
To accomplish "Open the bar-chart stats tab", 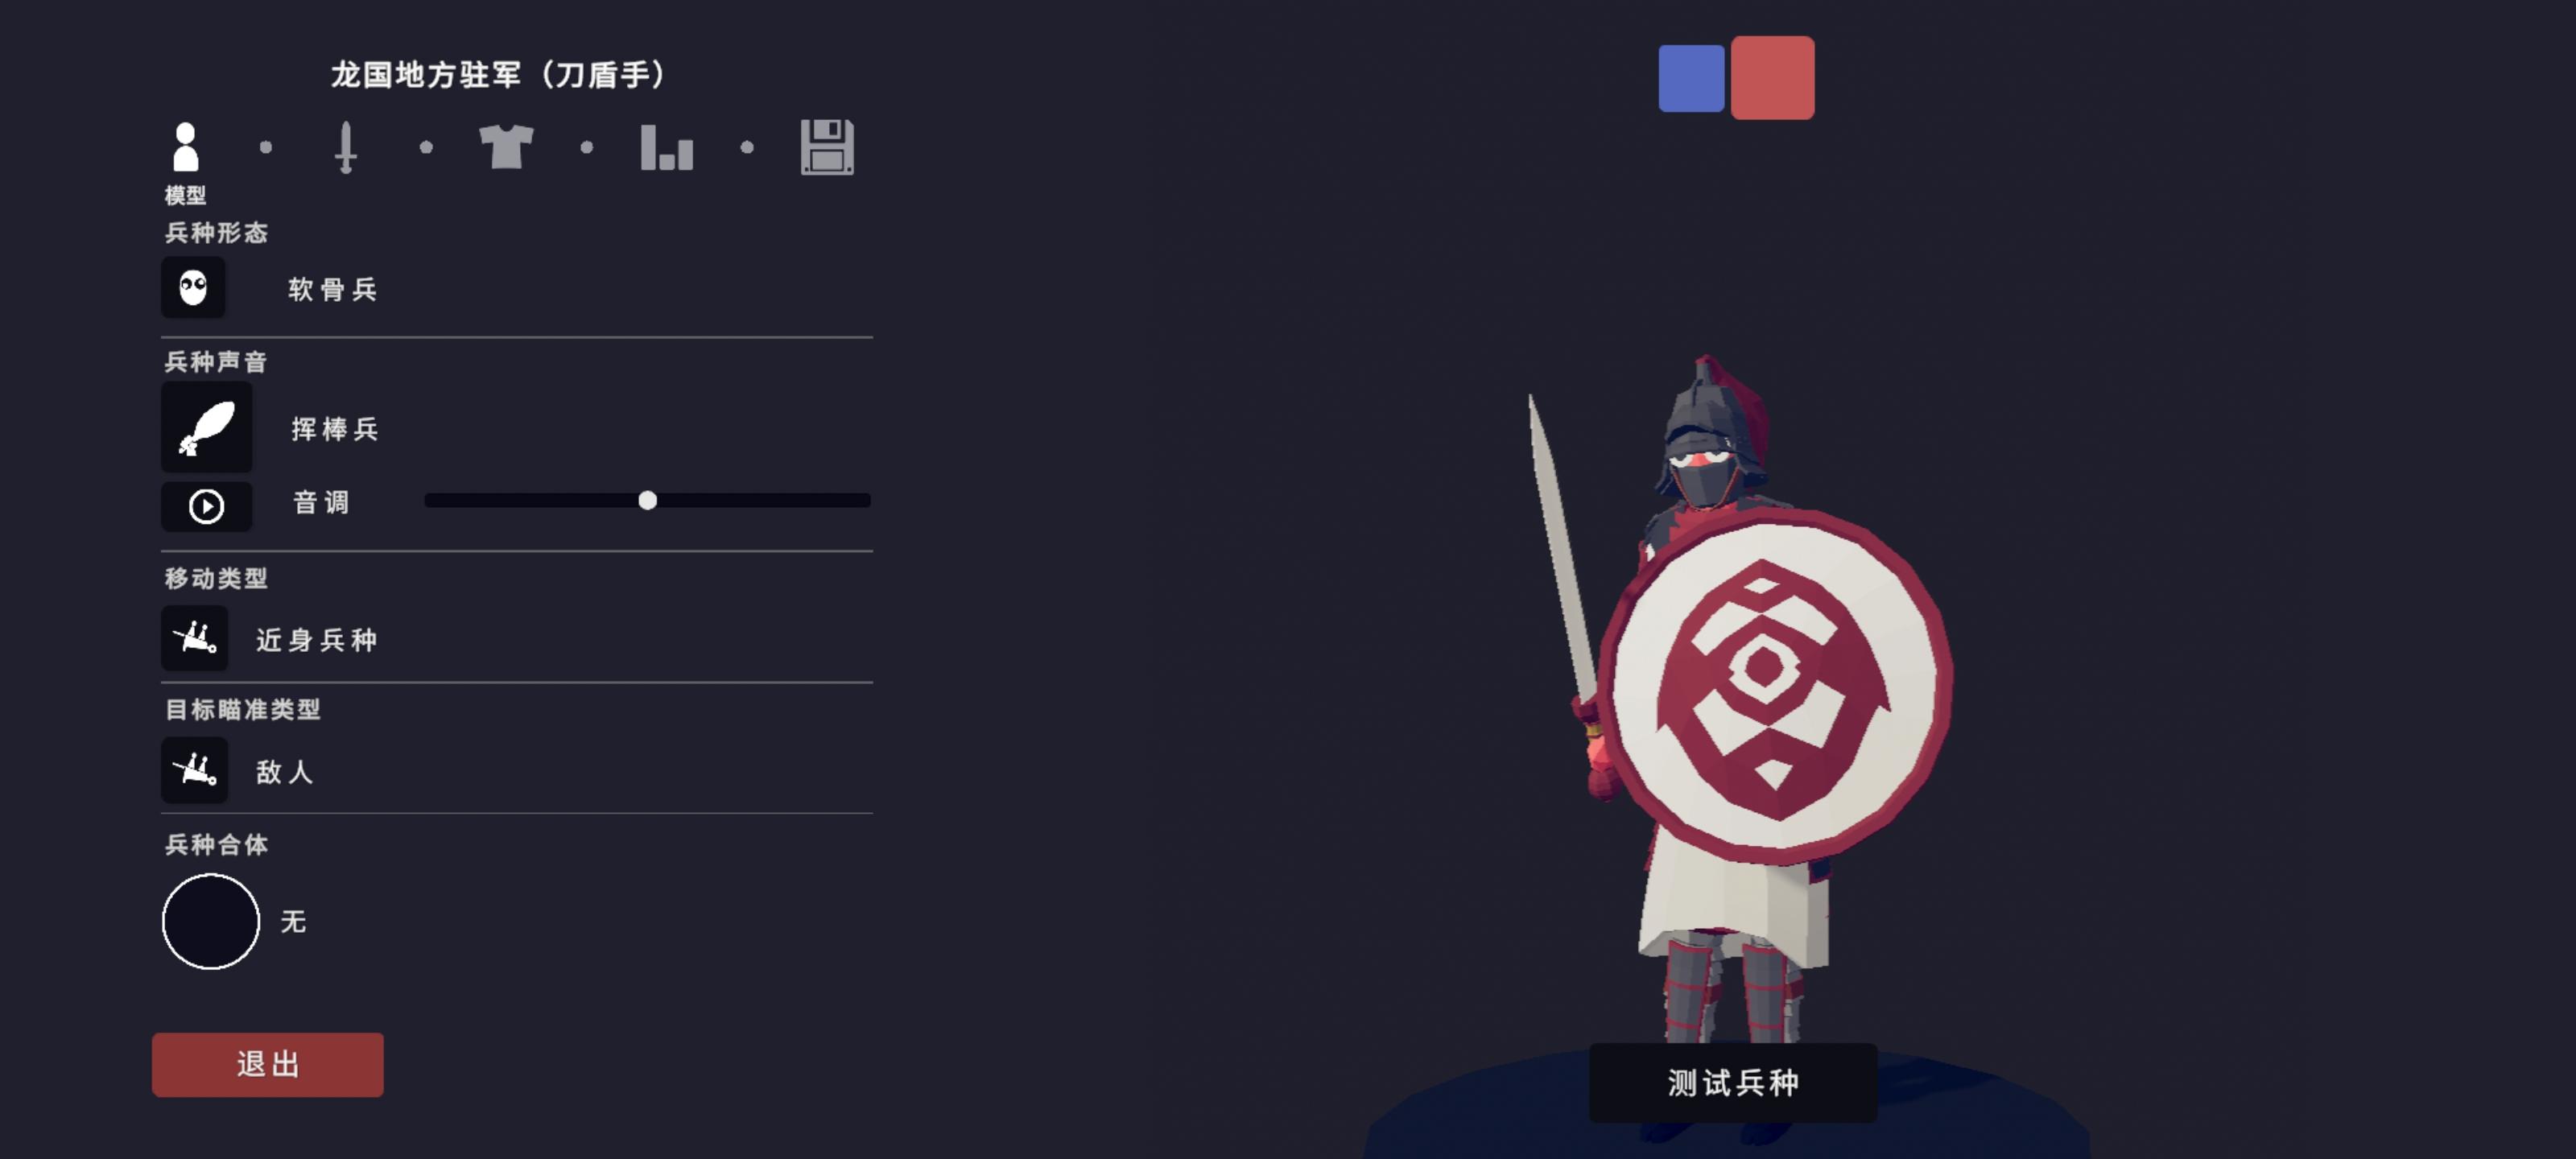I will 667,147.
